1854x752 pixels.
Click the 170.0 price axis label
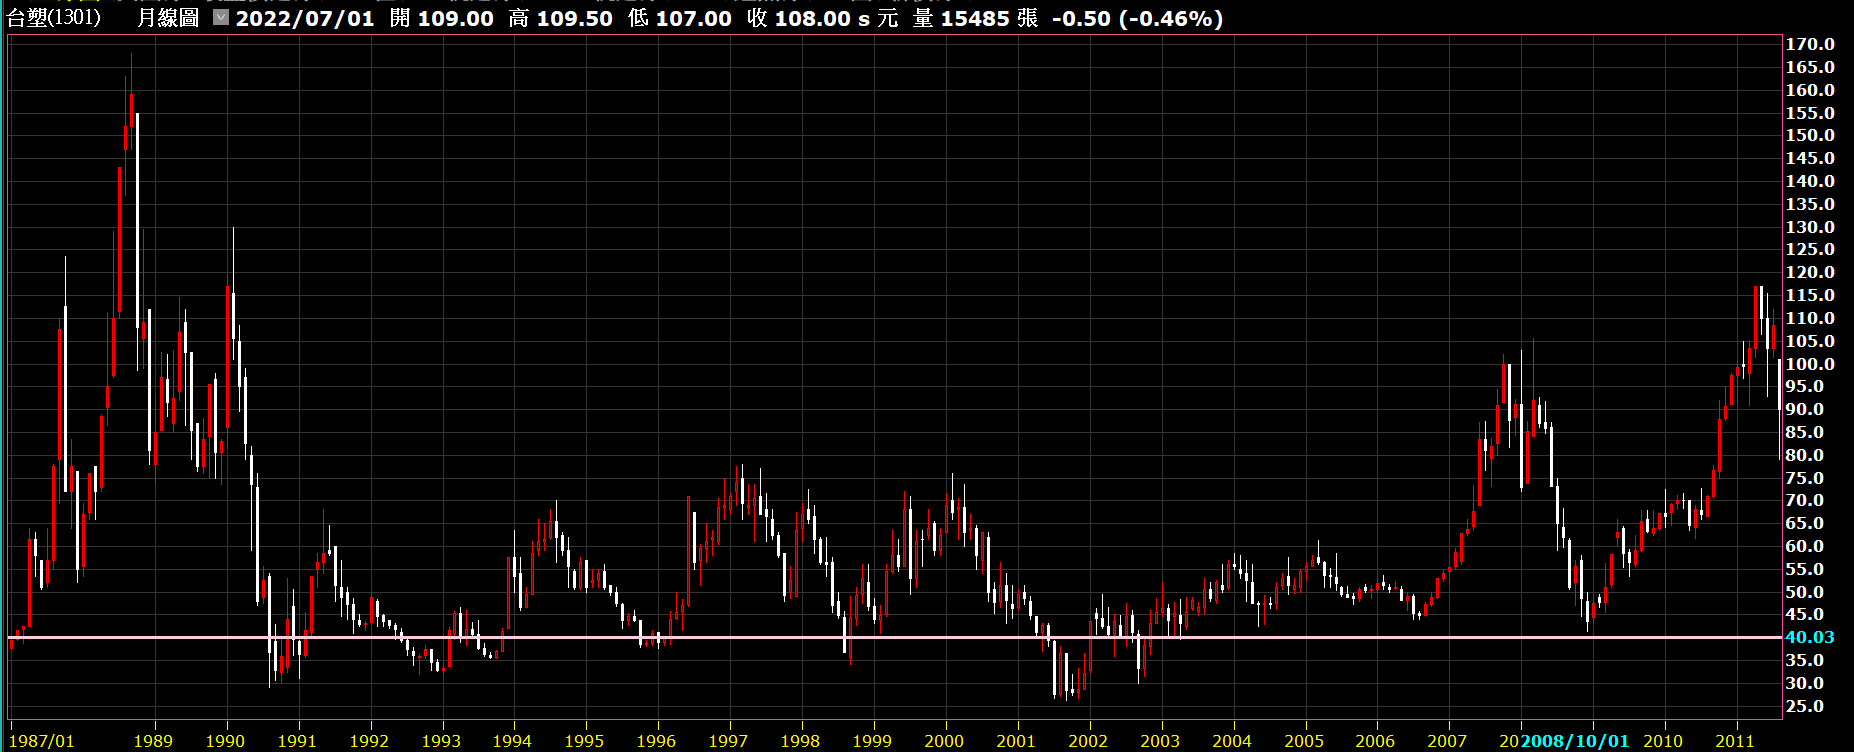1810,44
